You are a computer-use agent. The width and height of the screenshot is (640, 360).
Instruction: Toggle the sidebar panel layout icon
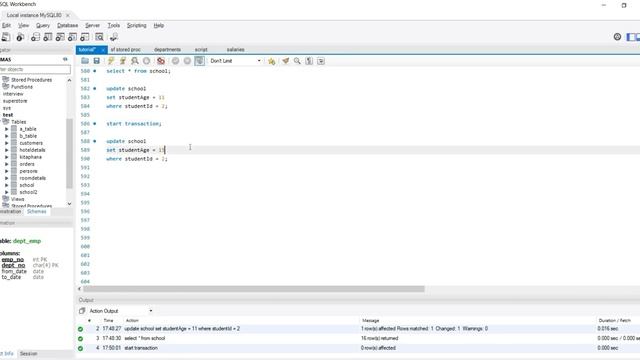(631, 37)
